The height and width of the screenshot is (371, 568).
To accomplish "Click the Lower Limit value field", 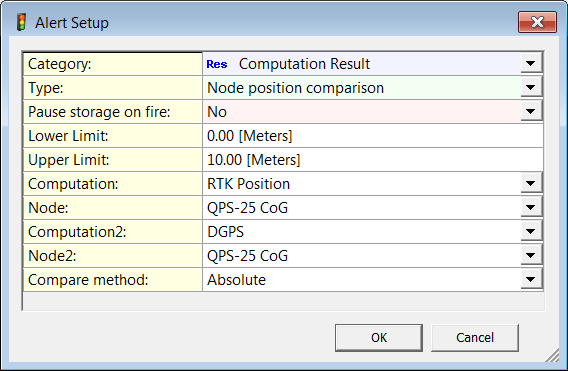I will [x=373, y=136].
